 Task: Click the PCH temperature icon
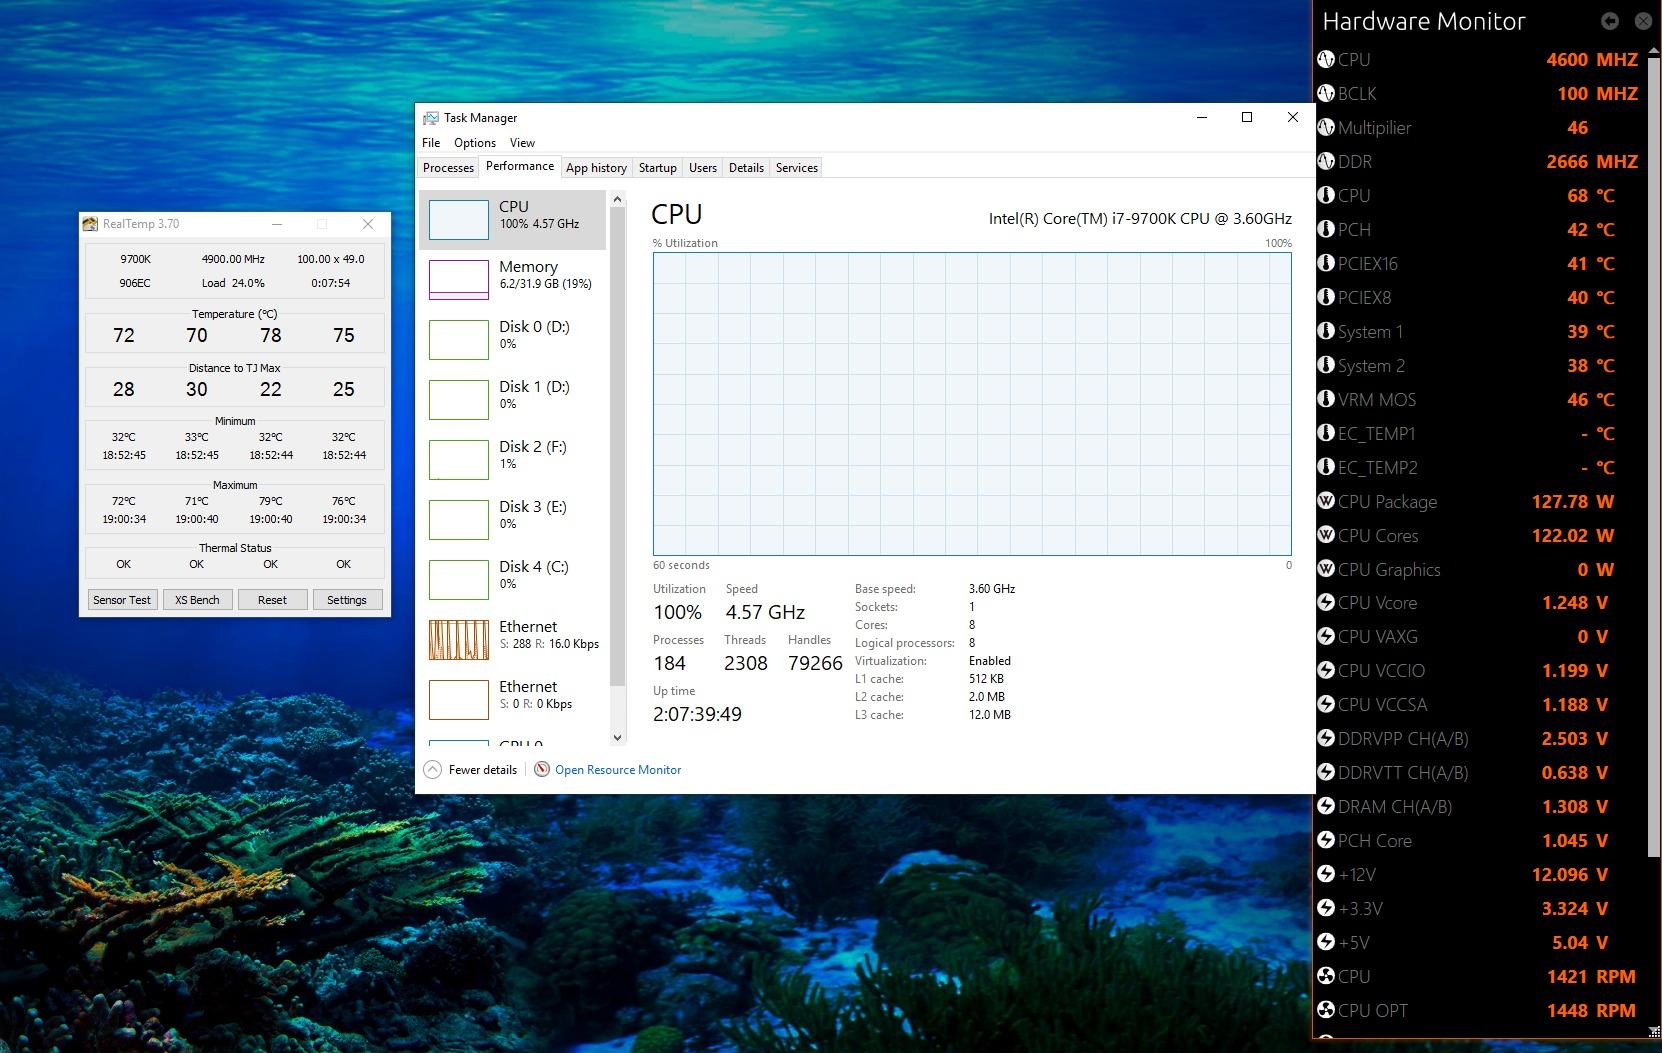pos(1326,230)
